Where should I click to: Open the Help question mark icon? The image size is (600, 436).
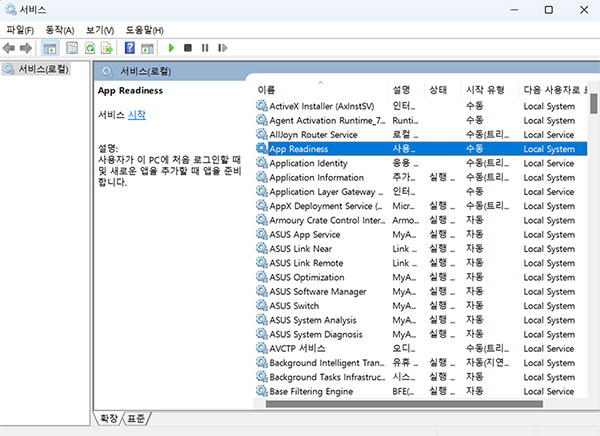[x=130, y=48]
